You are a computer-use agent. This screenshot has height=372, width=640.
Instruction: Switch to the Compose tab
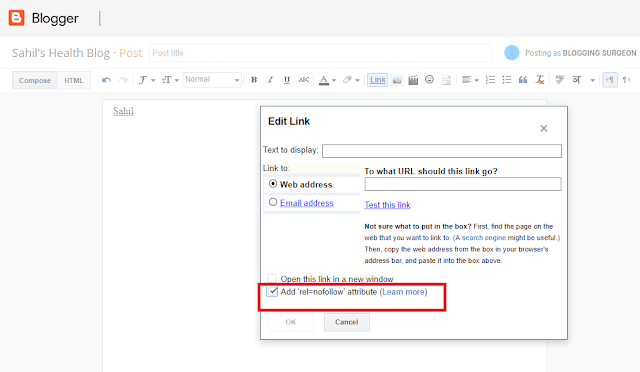[35, 80]
